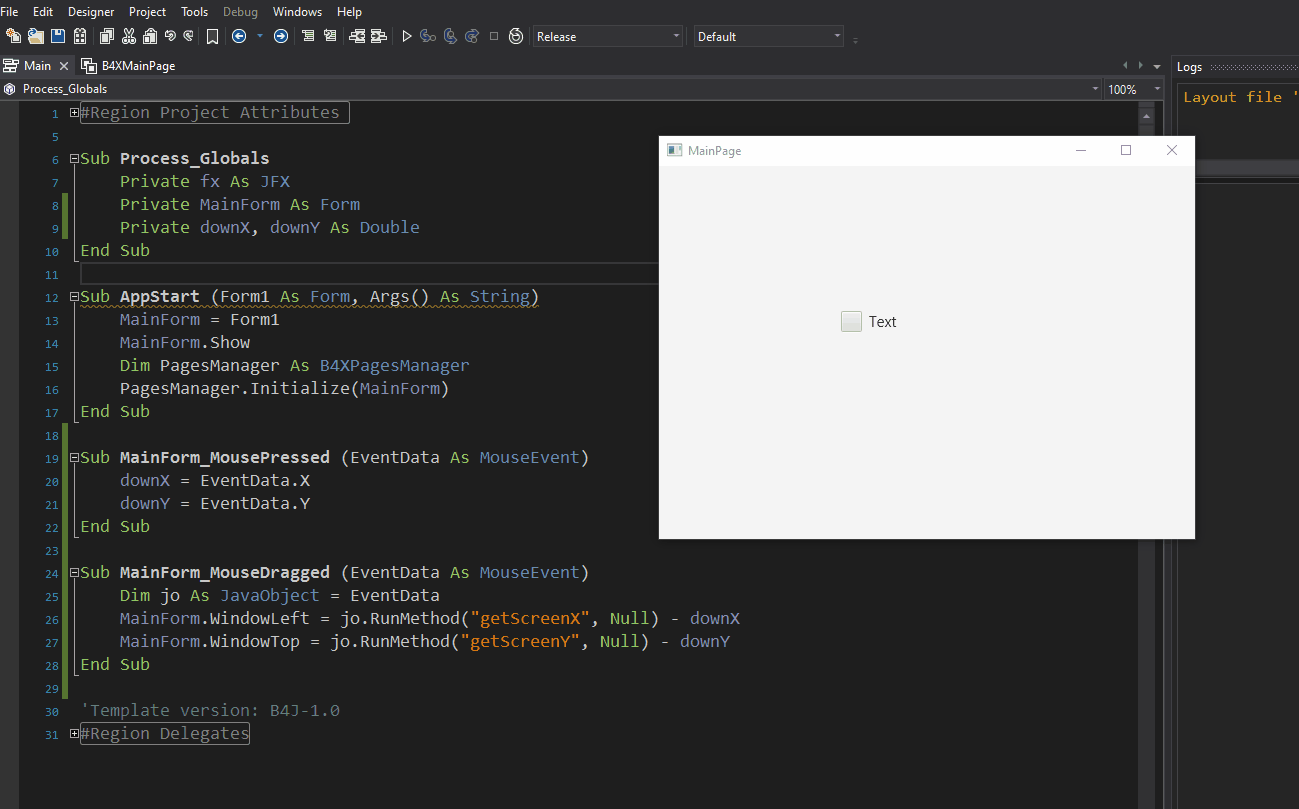Create a new project

(15, 36)
